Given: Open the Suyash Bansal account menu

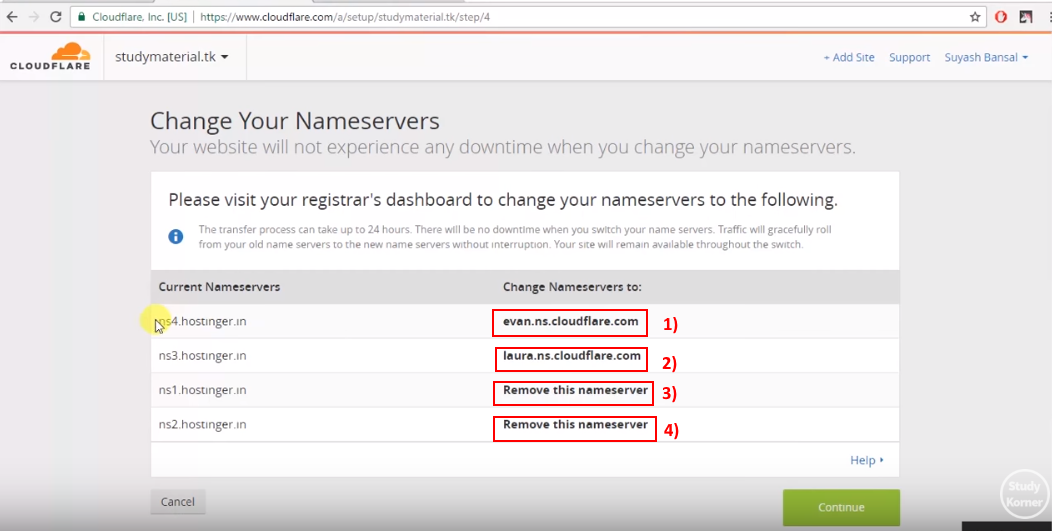Looking at the screenshot, I should (x=986, y=58).
